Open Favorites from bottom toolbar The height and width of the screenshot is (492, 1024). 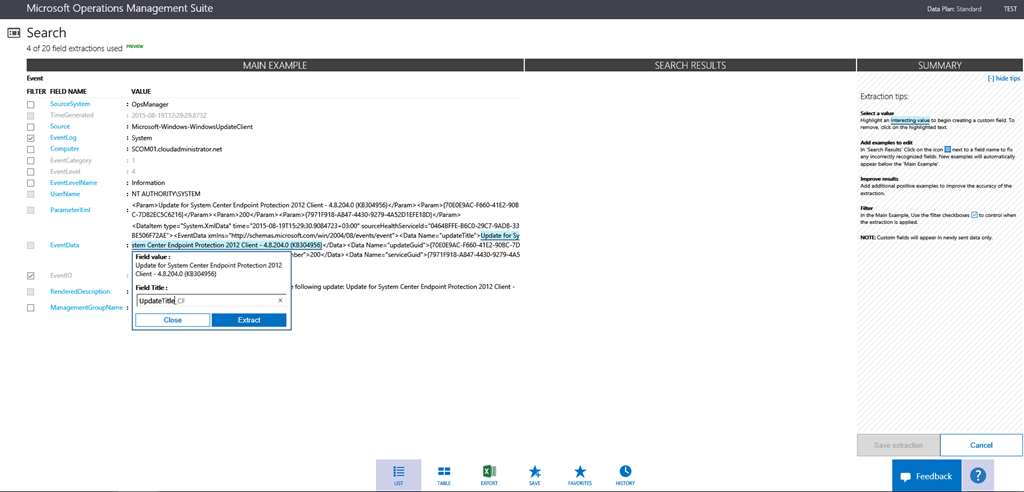click(580, 472)
